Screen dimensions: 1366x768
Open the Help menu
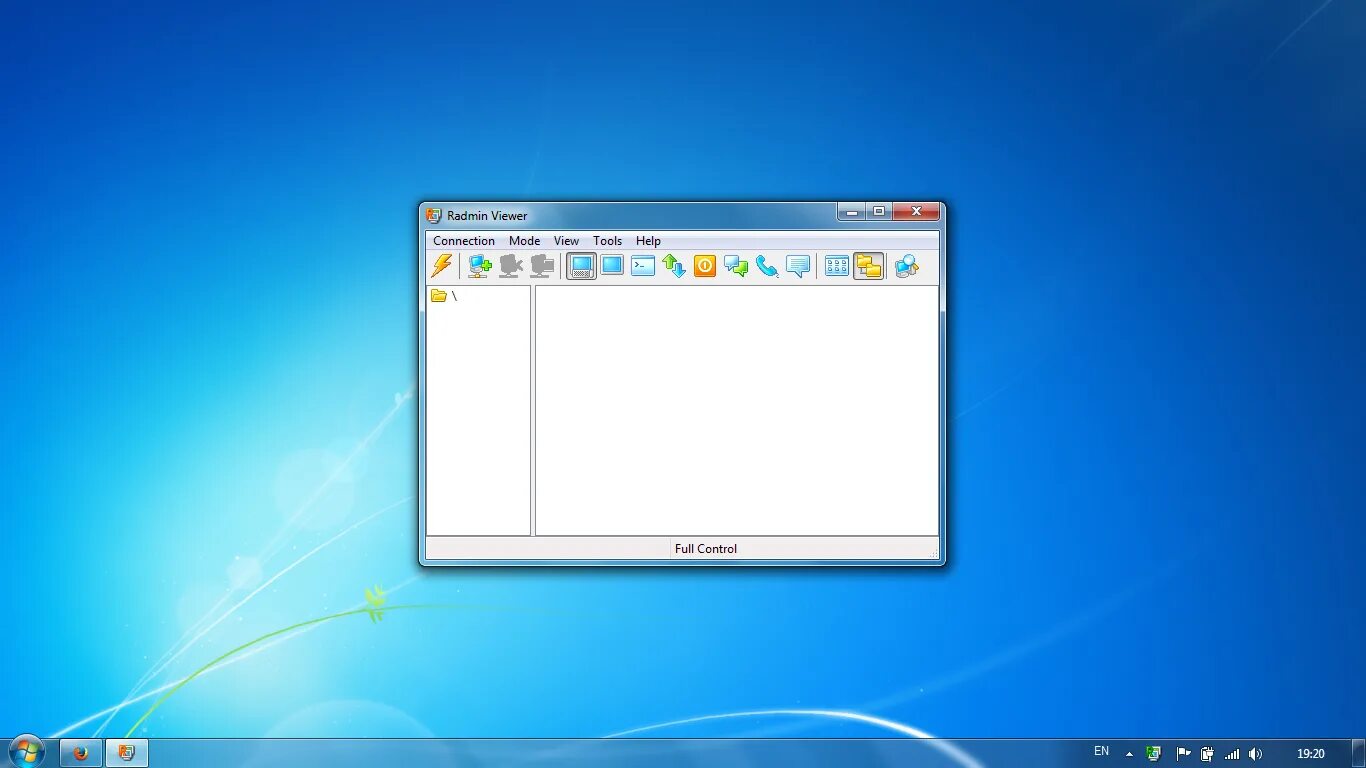(x=649, y=241)
